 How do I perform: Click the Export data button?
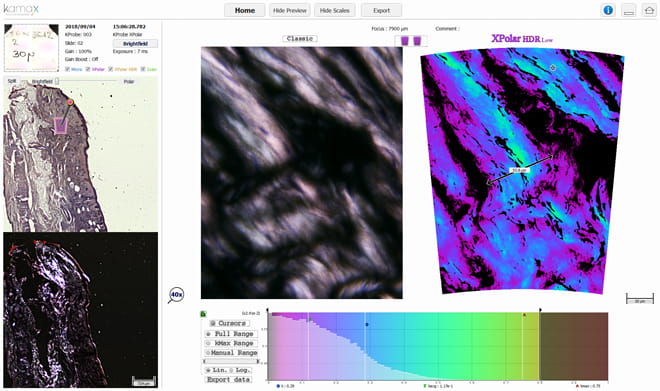tap(229, 380)
